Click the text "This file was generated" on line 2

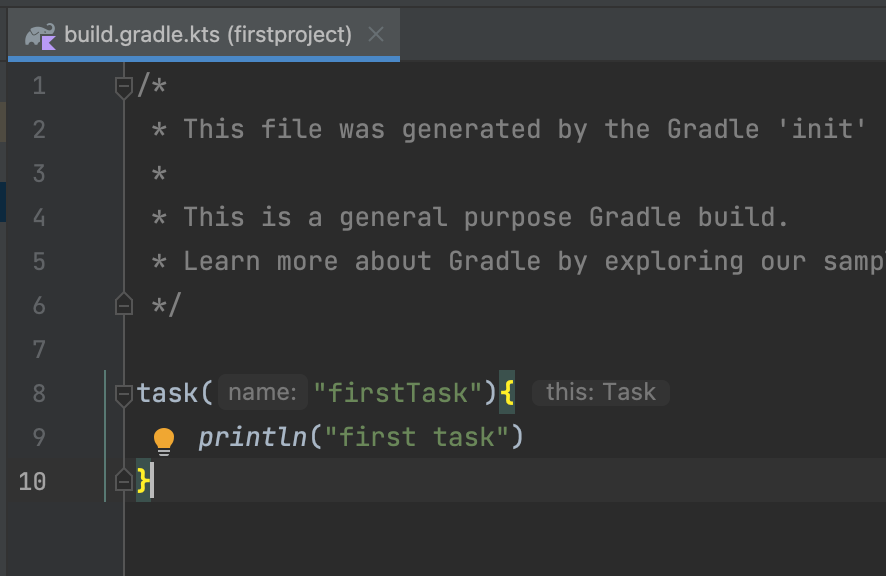(x=362, y=129)
